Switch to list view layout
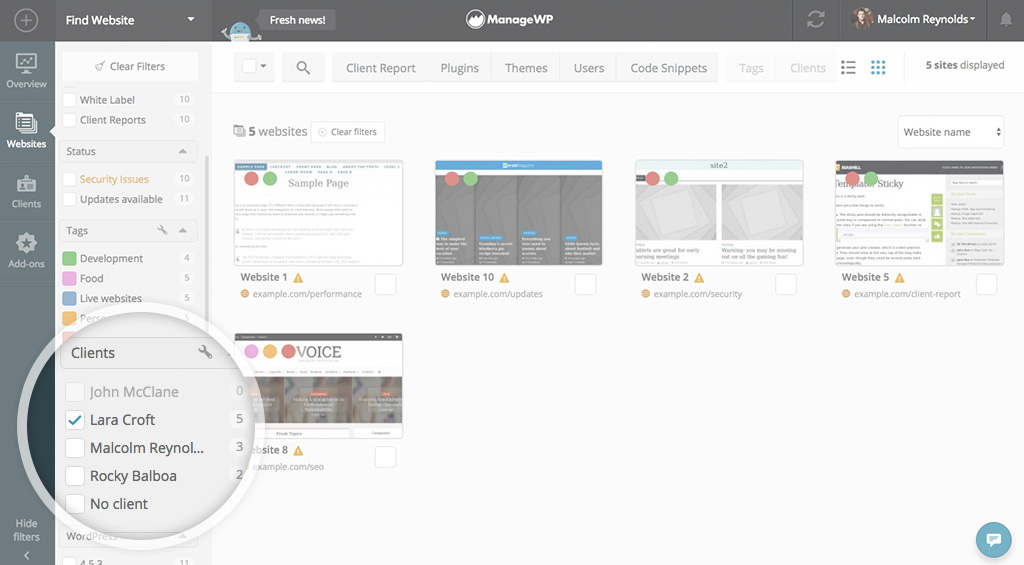The image size is (1024, 565). pyautogui.click(x=848, y=68)
